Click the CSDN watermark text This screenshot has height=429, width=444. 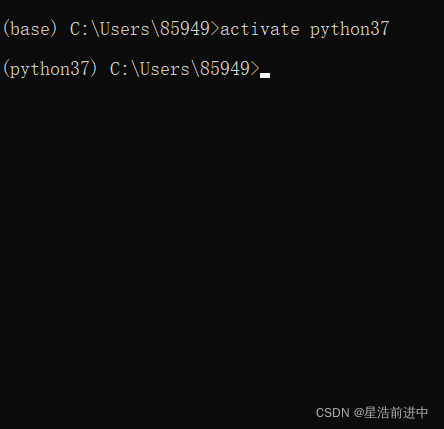(332, 413)
